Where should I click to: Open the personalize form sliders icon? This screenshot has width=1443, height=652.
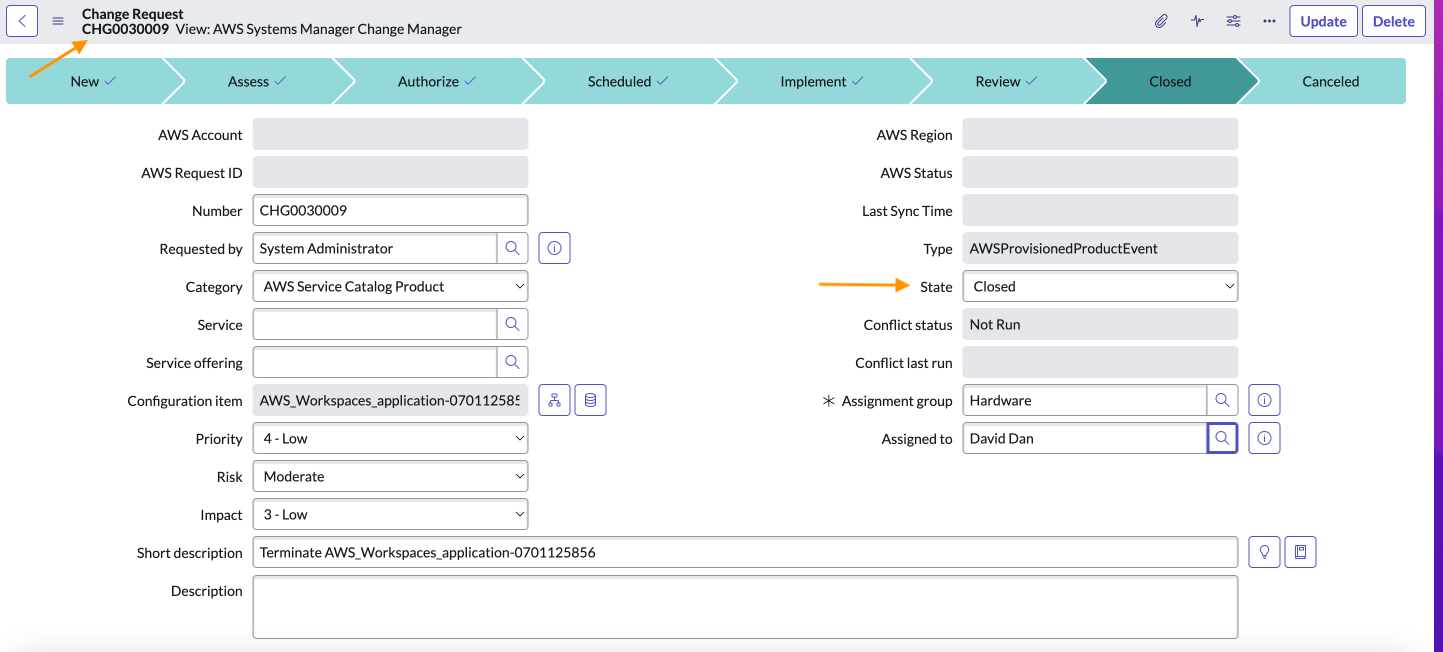coord(1233,20)
